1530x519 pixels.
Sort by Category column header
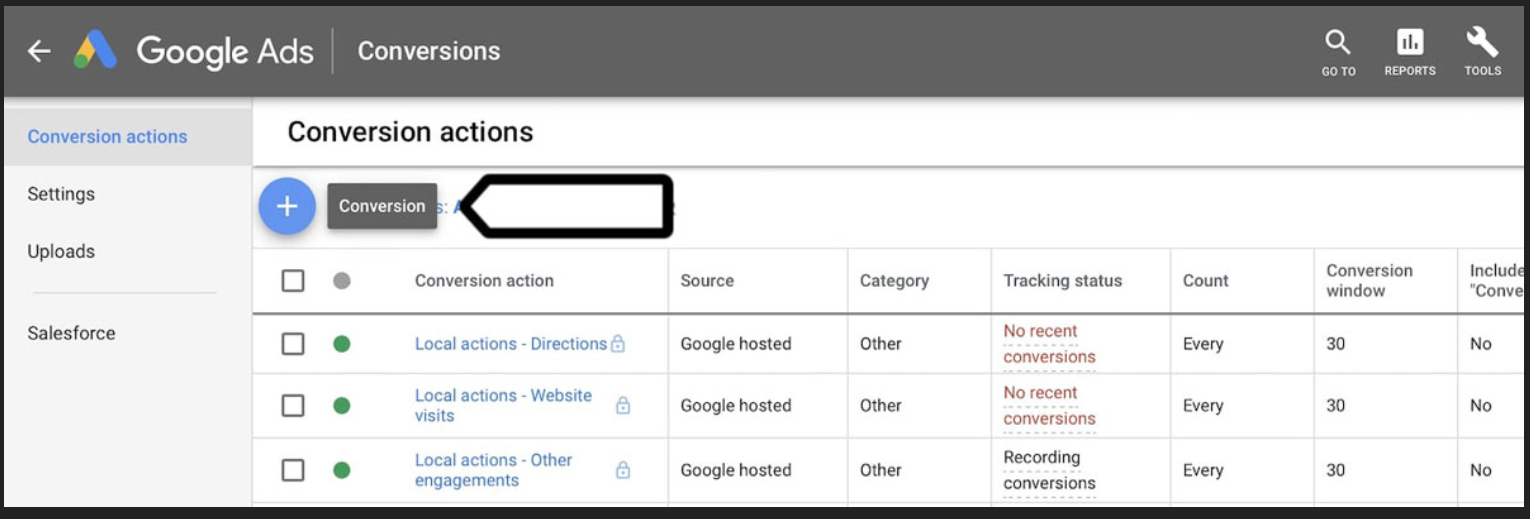tap(894, 281)
